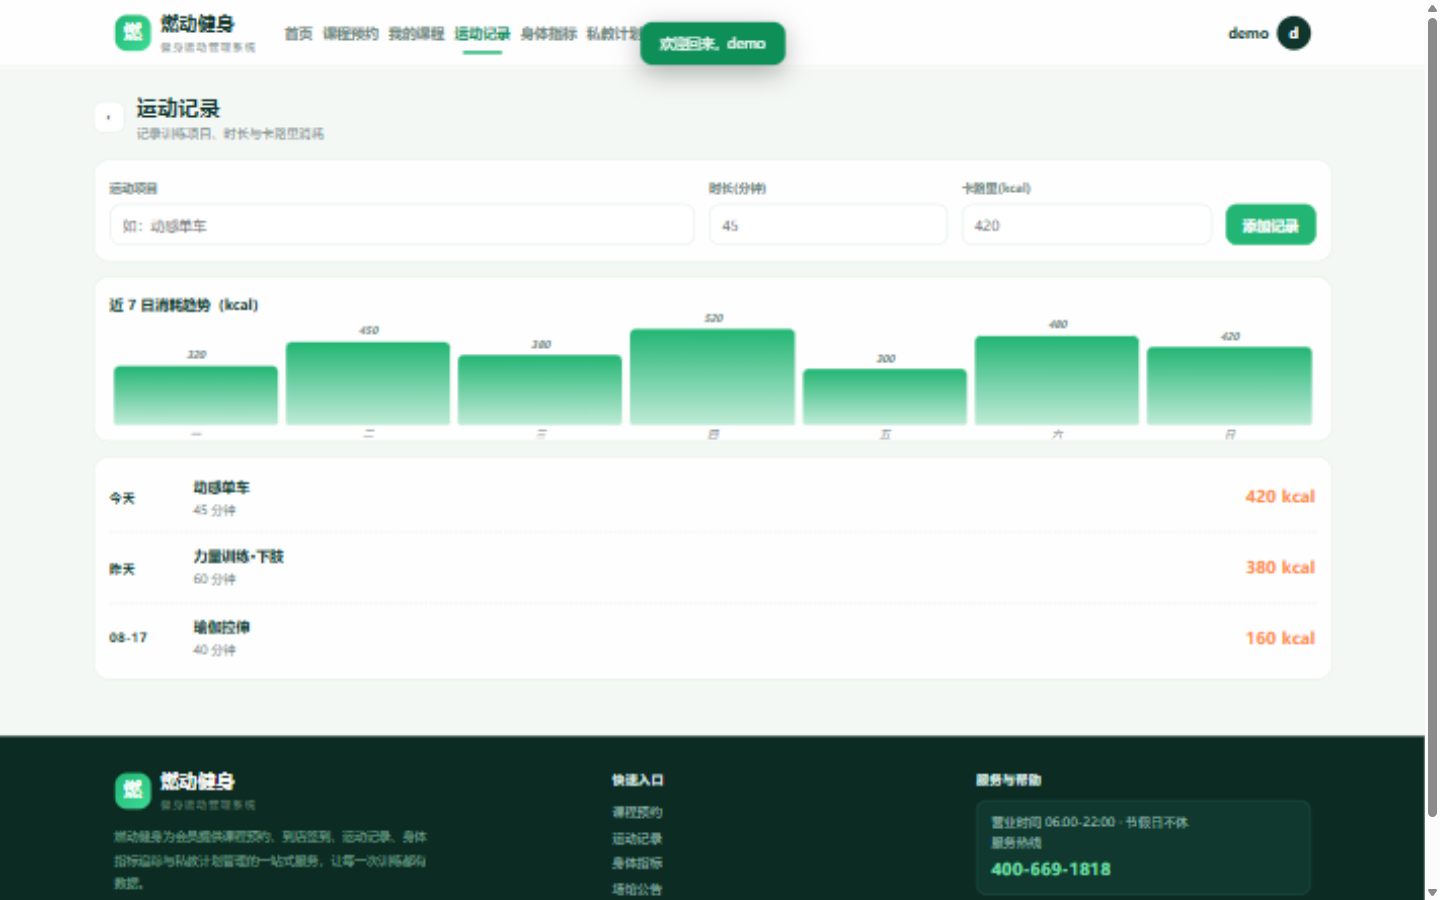Click the 300 kcal bar in chart
Screen dimensions: 1440x900
tap(885, 397)
